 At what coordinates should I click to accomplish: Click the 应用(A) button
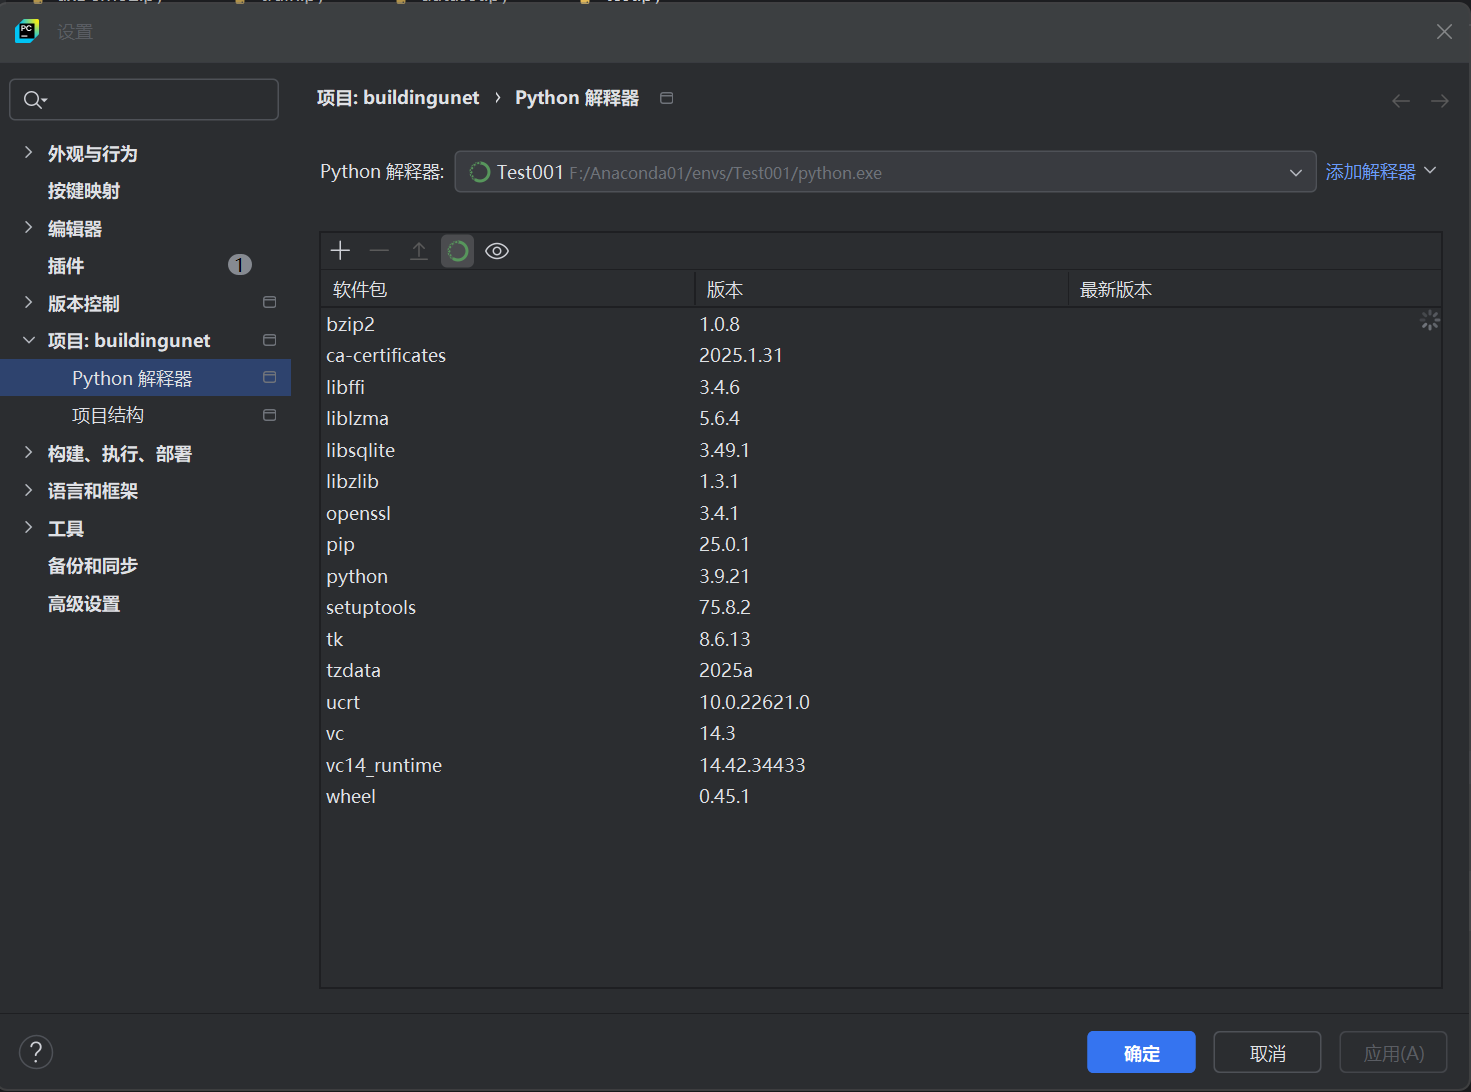pyautogui.click(x=1393, y=1052)
